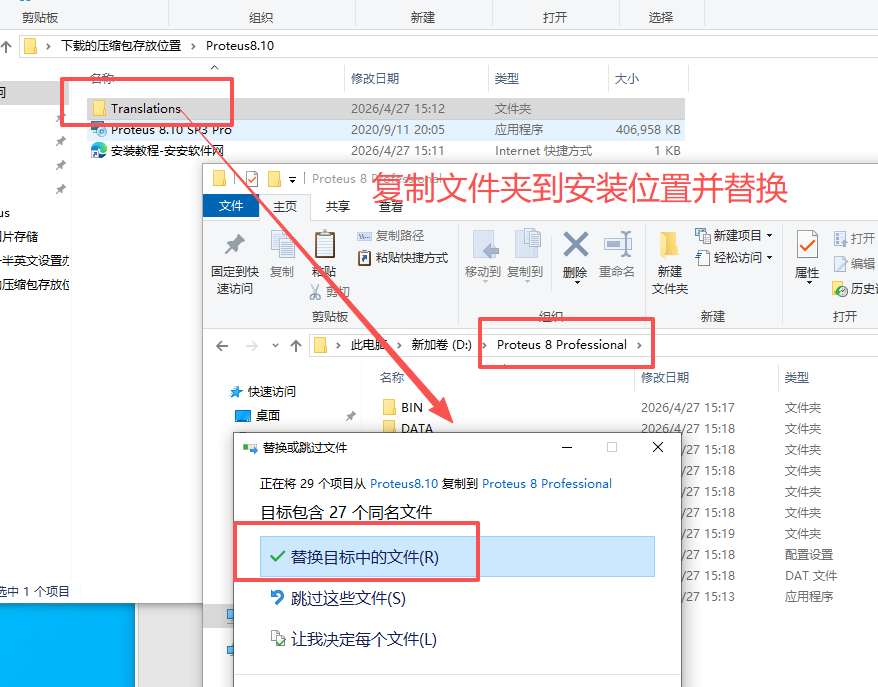Image resolution: width=878 pixels, height=687 pixels.
Task: Select Proteus 8.10 SP3 Pro application file
Action: [171, 130]
